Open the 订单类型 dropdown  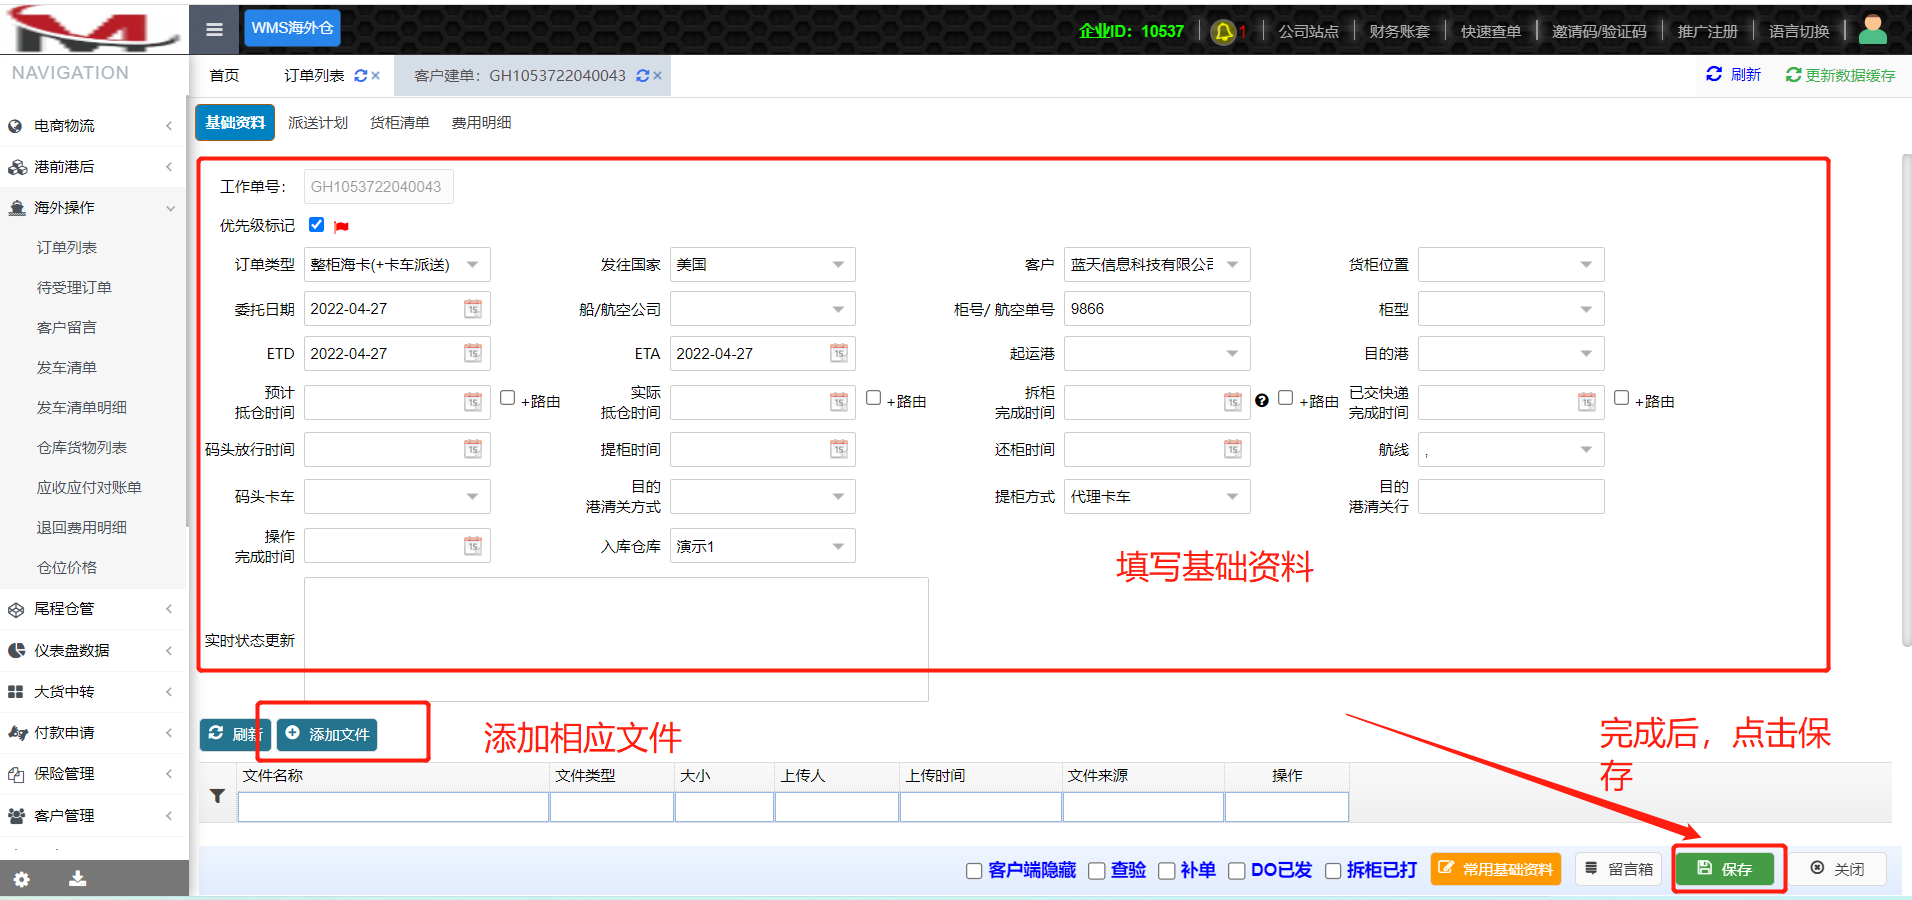click(397, 265)
